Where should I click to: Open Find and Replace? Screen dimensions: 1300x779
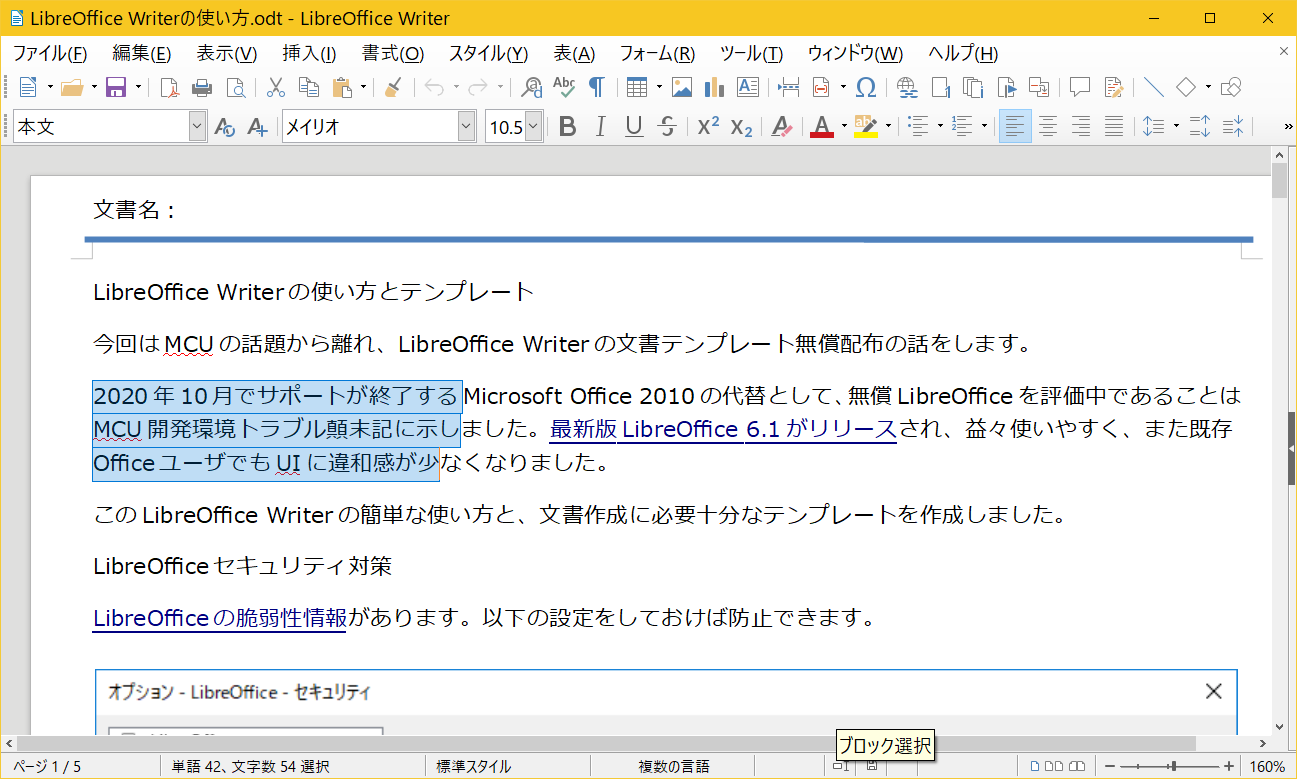pyautogui.click(x=533, y=88)
